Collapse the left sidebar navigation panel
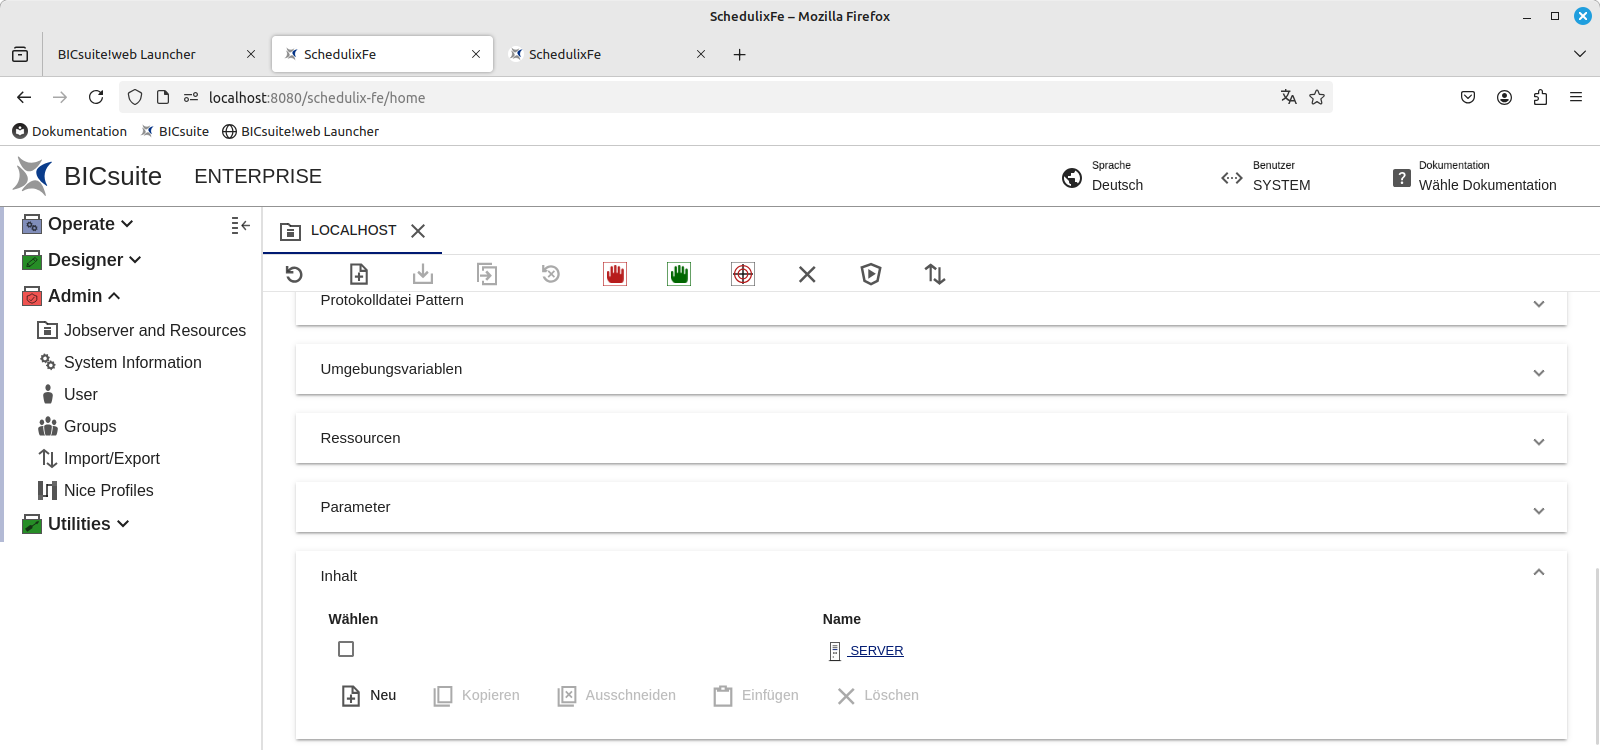 (240, 226)
